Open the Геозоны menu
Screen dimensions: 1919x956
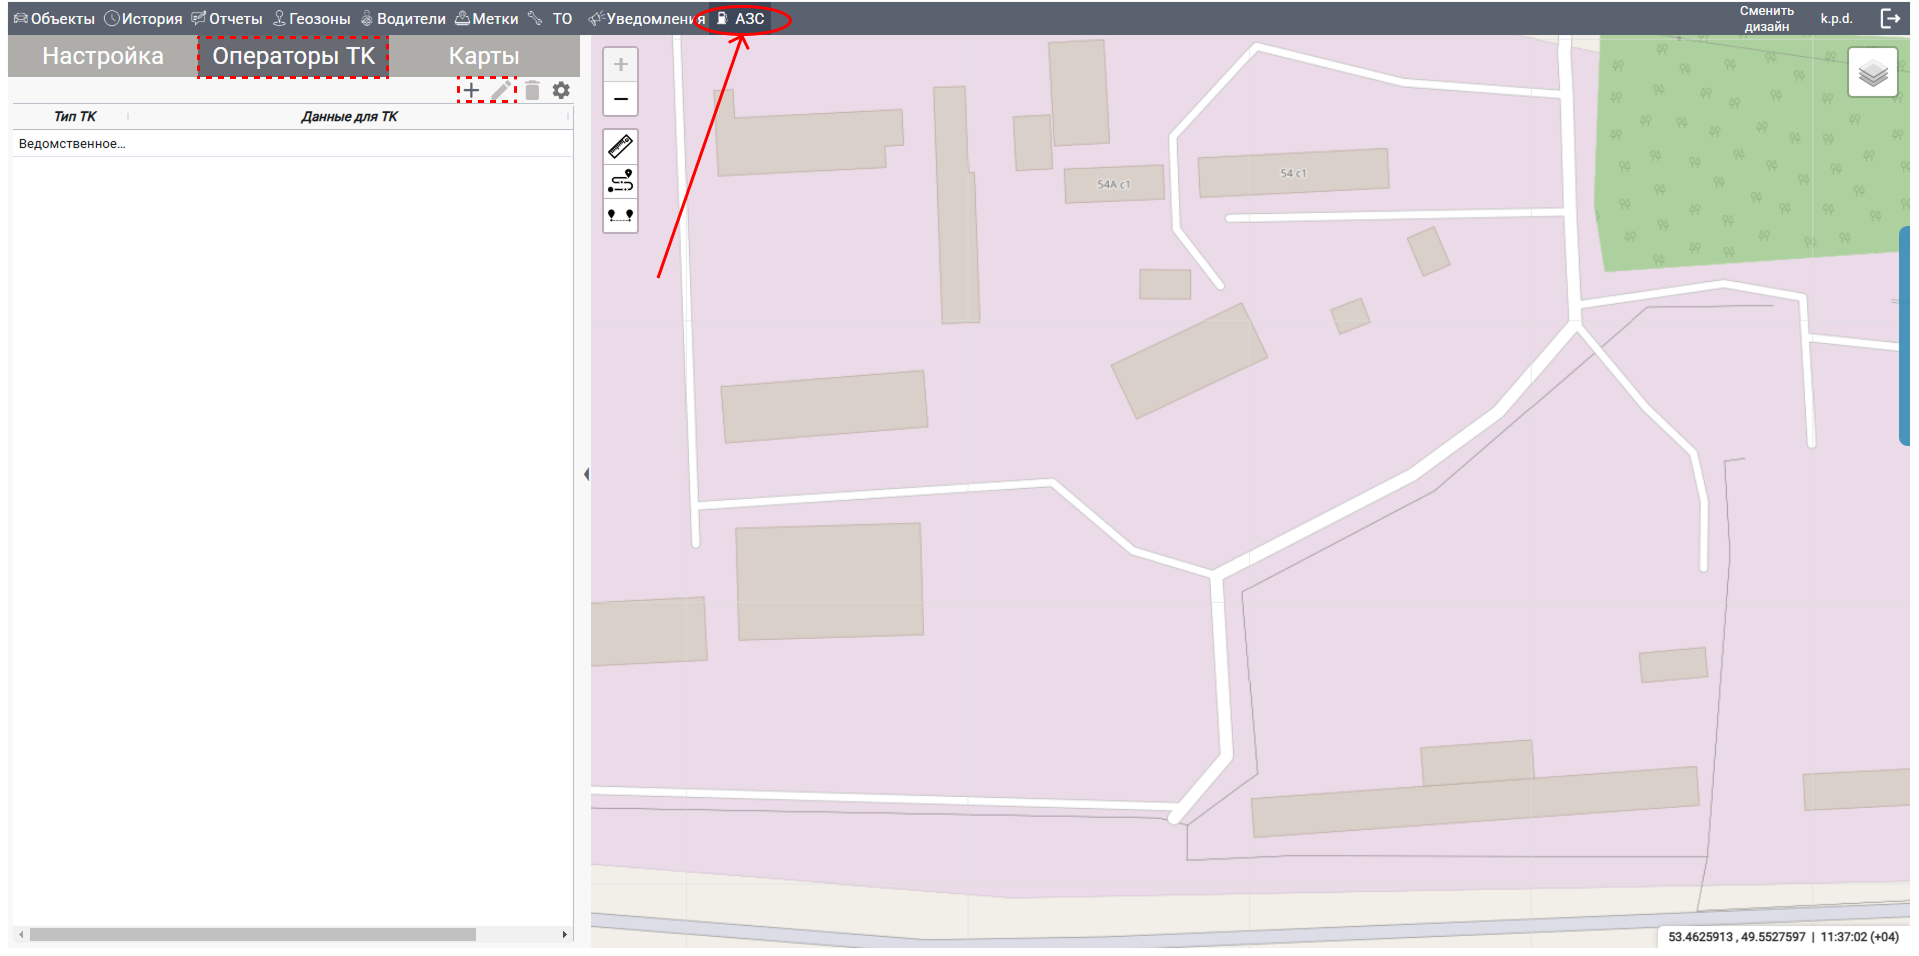coord(312,19)
